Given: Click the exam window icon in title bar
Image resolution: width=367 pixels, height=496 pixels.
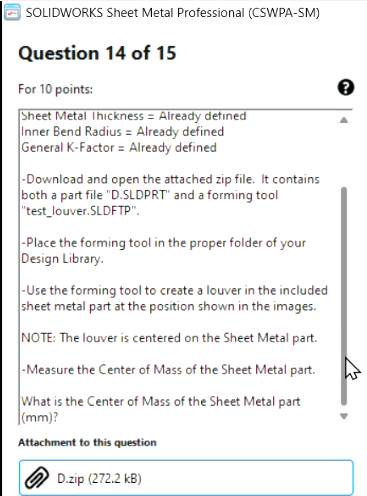Looking at the screenshot, I should tap(12, 13).
